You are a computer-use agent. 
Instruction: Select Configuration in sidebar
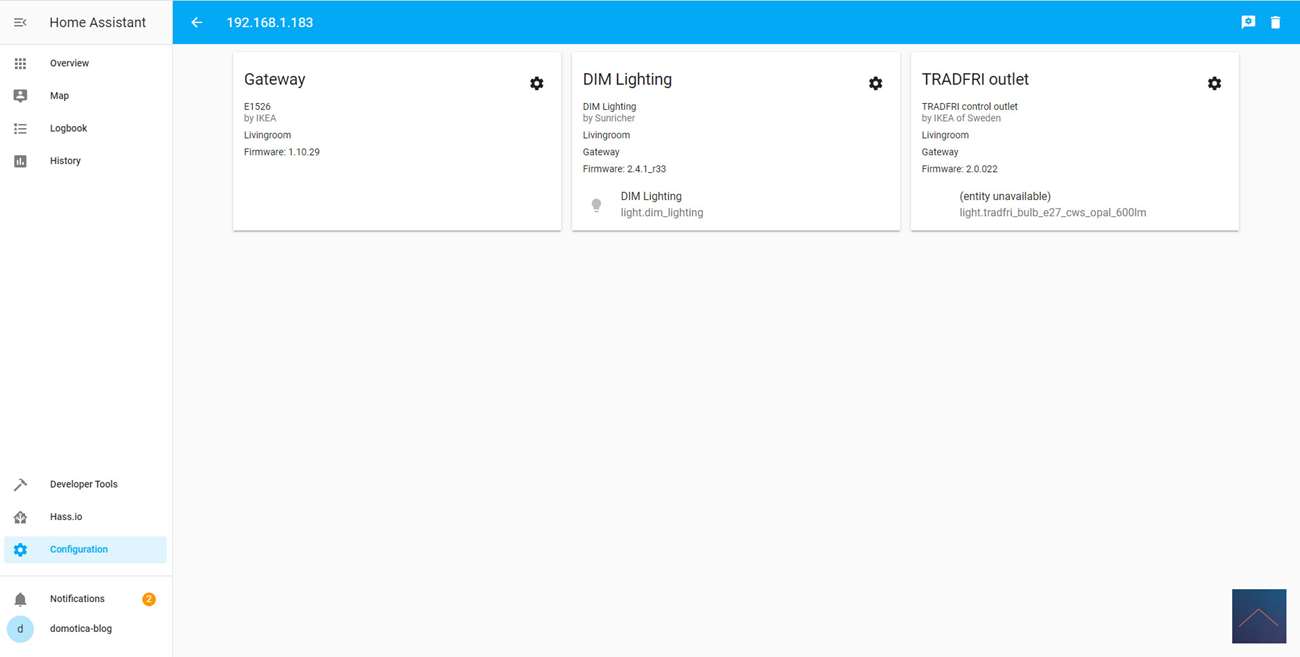coord(78,549)
